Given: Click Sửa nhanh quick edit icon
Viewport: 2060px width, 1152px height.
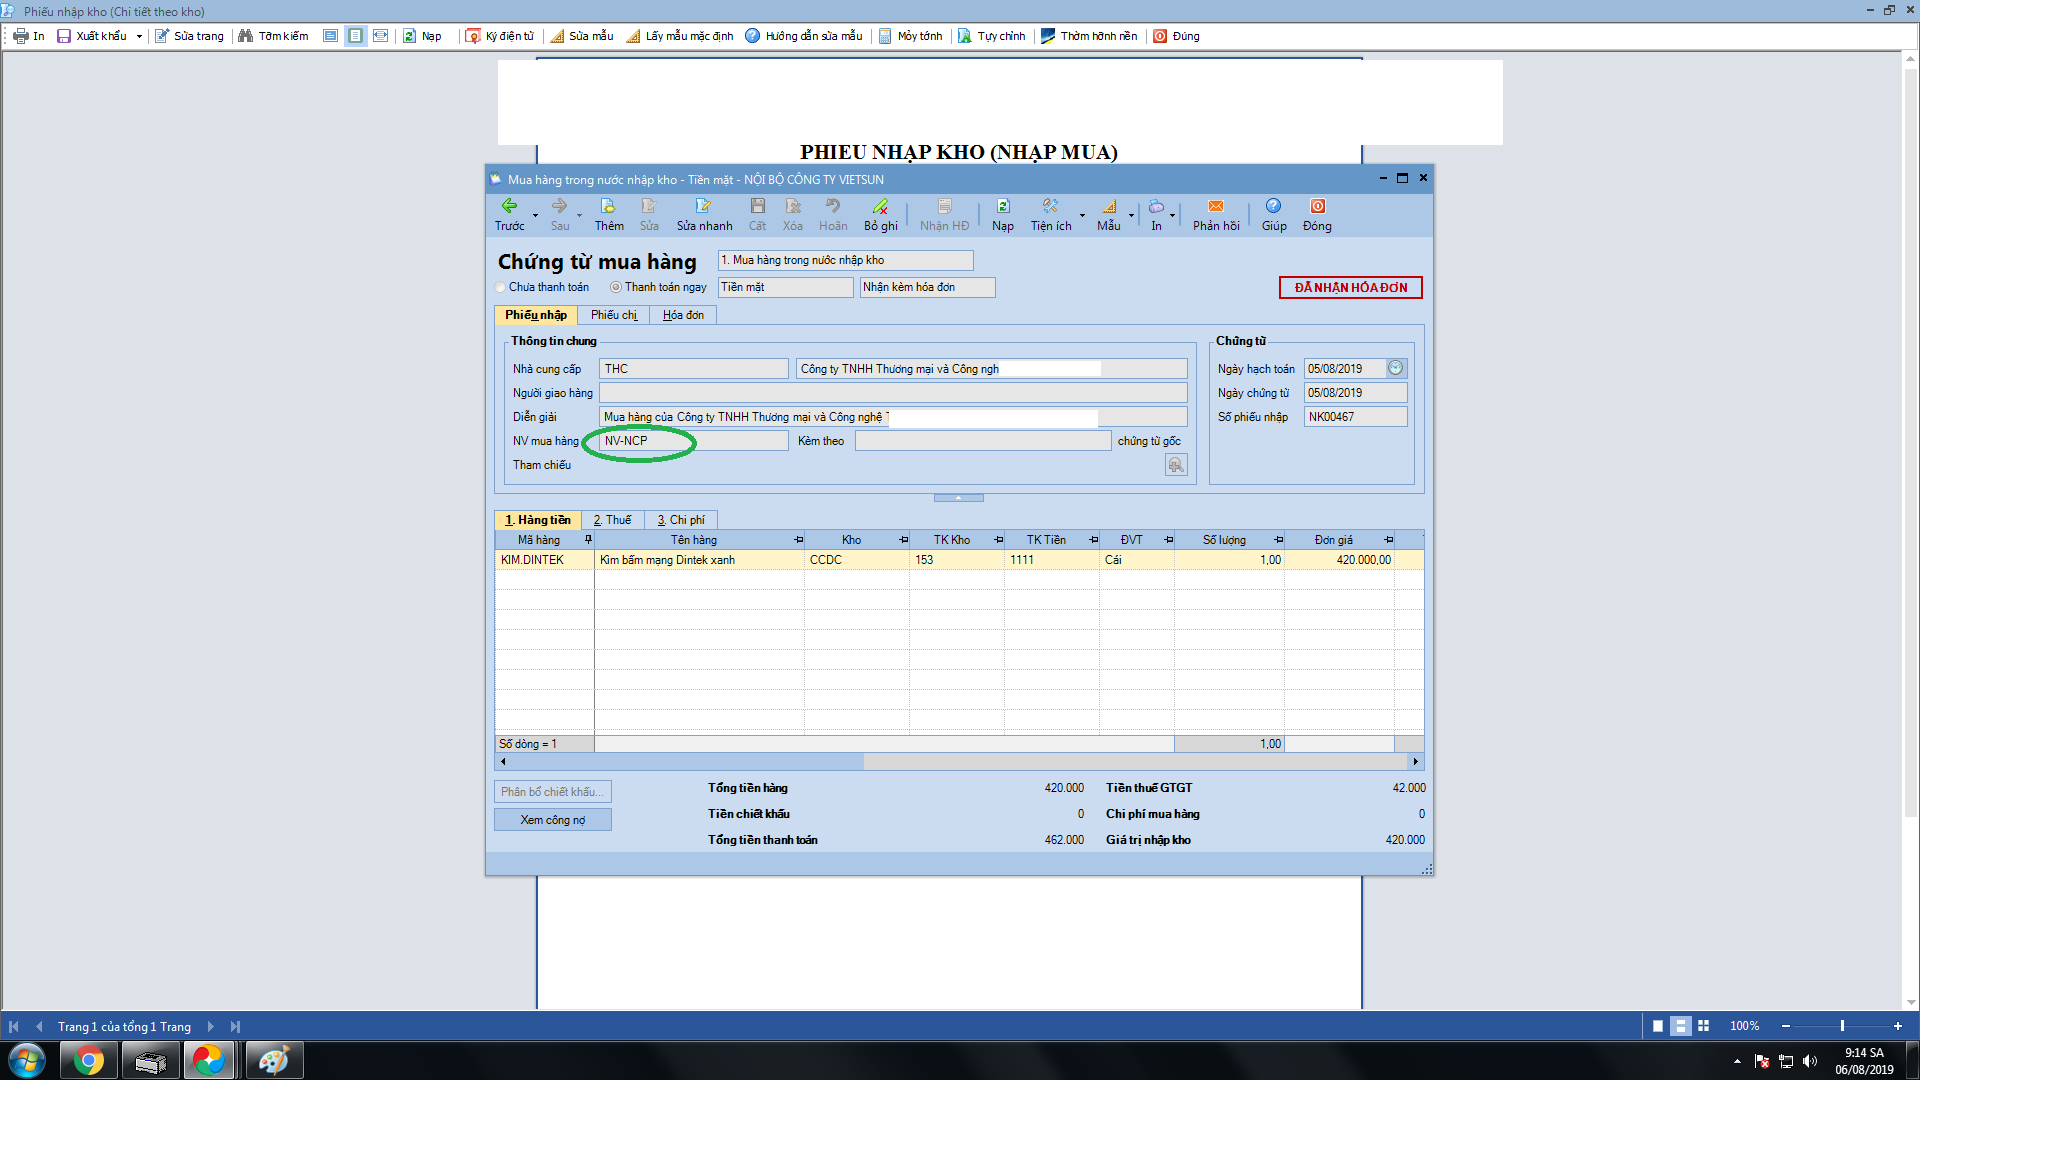Looking at the screenshot, I should (703, 206).
